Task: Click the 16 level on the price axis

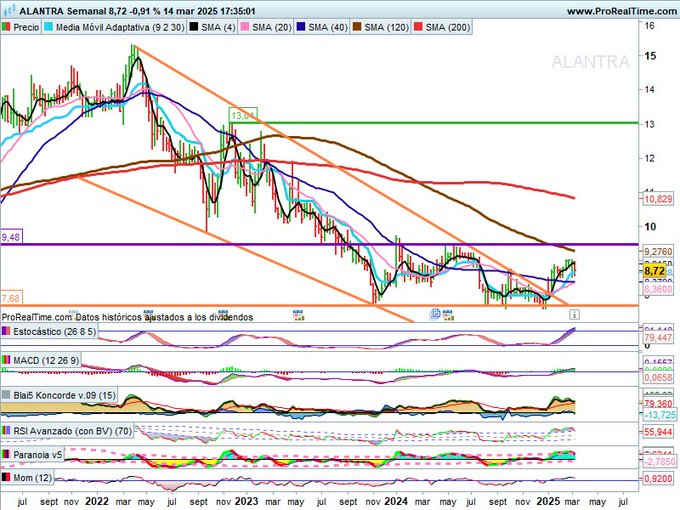Action: pyautogui.click(x=649, y=26)
